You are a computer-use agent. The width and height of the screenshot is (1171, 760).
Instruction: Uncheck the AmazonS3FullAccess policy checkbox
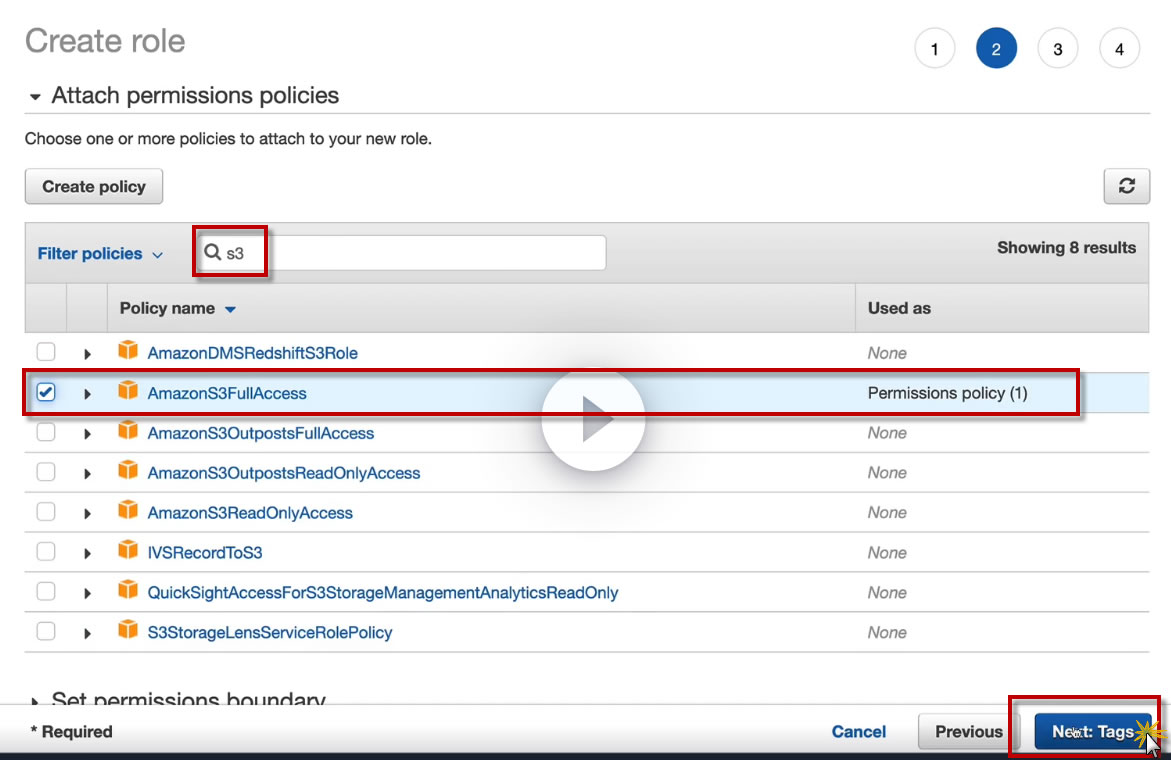pyautogui.click(x=46, y=393)
